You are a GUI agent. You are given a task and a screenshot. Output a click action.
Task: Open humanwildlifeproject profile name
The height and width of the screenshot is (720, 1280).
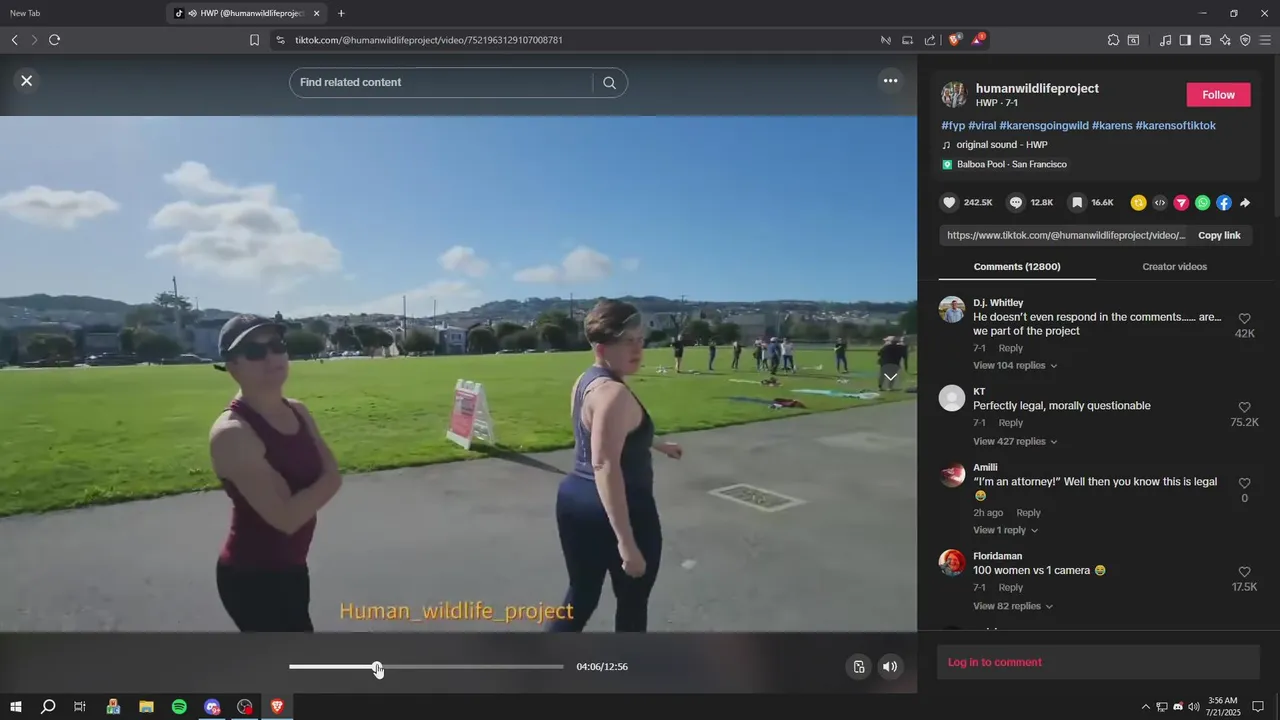coord(1037,88)
